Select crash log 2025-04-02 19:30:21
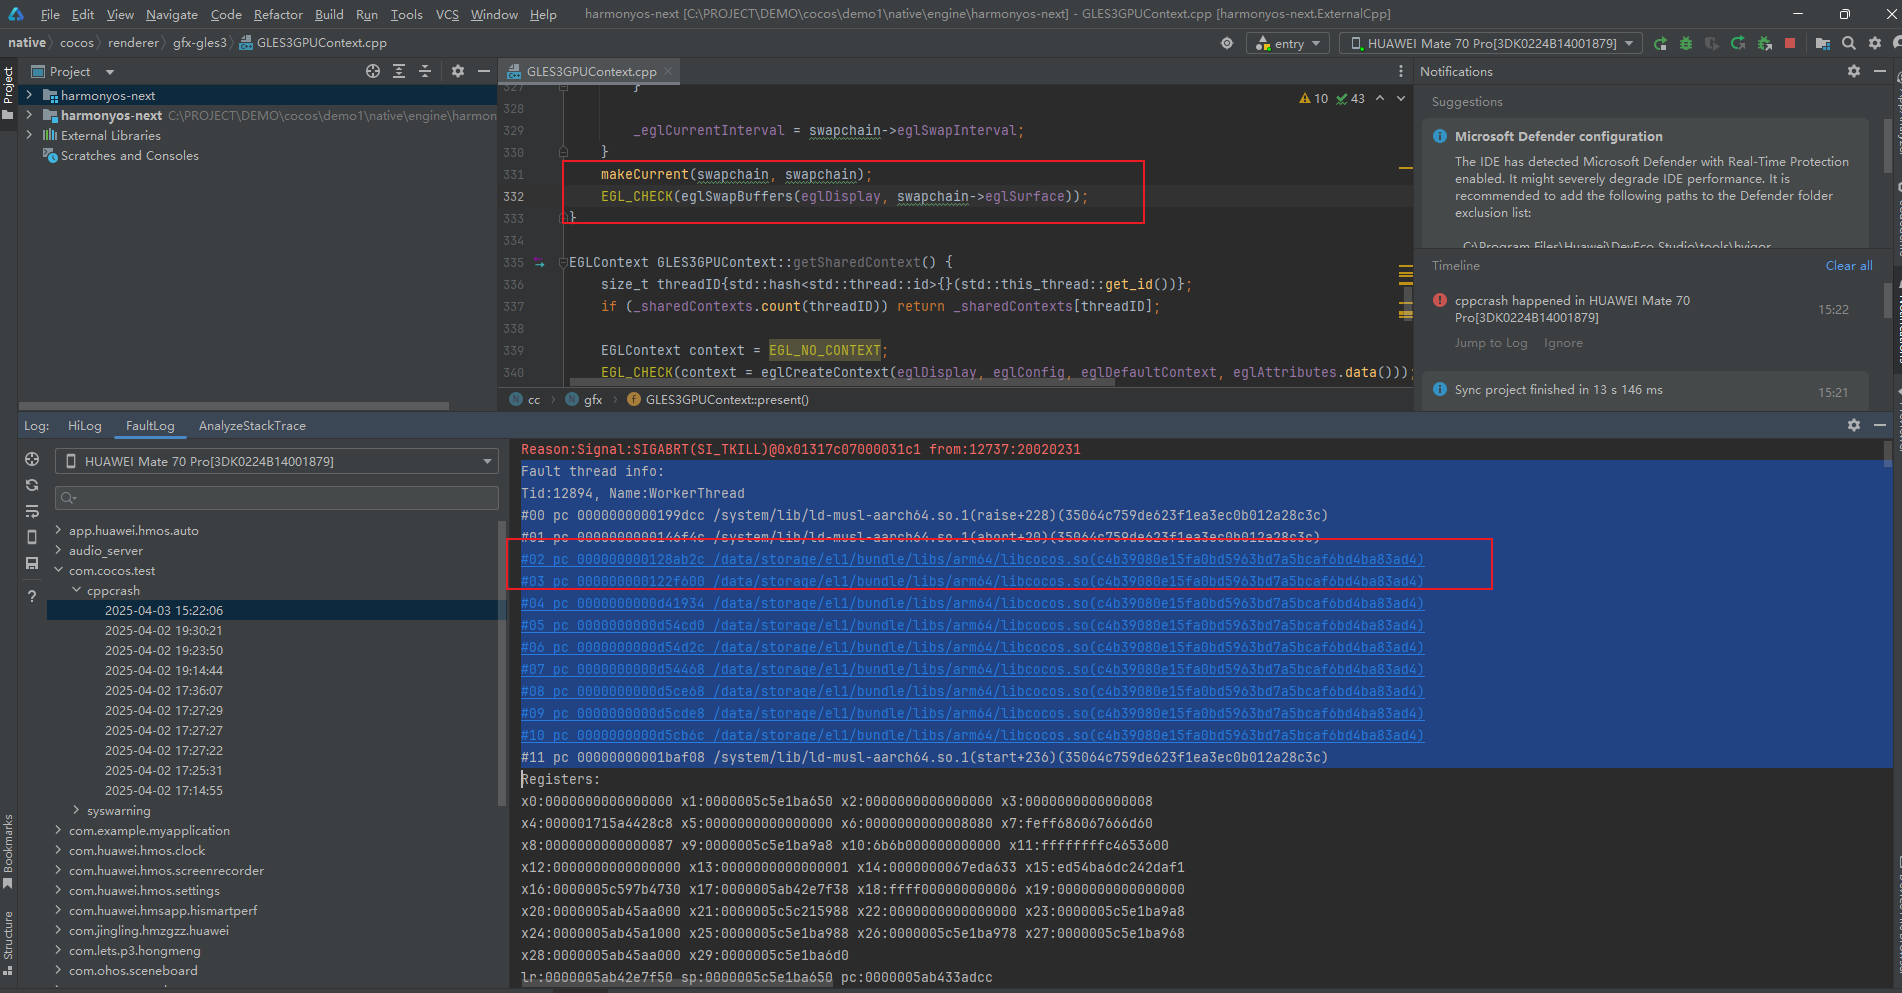This screenshot has width=1902, height=993. point(164,631)
